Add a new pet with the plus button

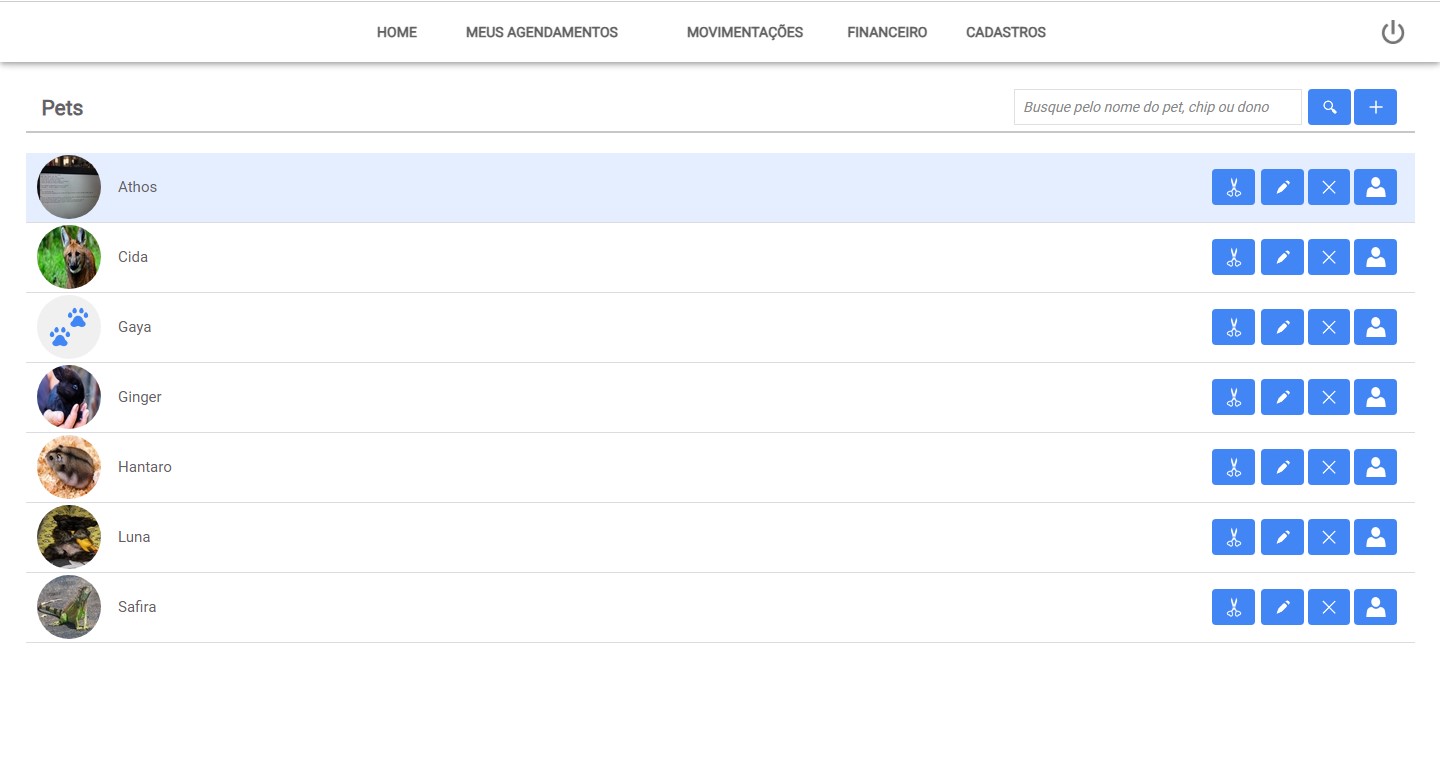point(1375,107)
